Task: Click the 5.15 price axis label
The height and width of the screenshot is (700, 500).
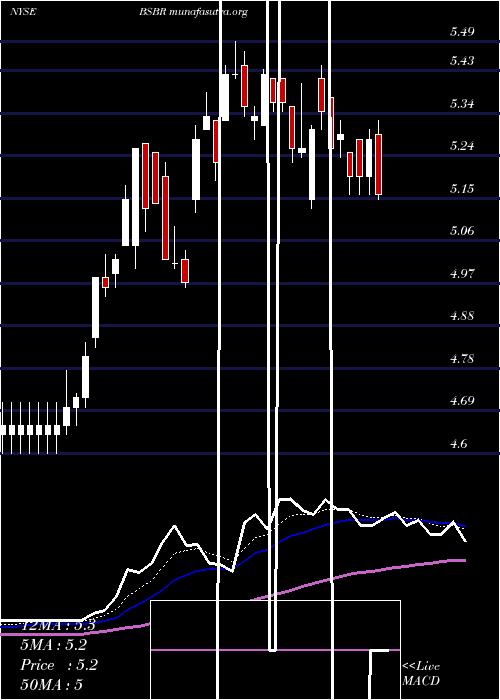Action: (x=462, y=188)
